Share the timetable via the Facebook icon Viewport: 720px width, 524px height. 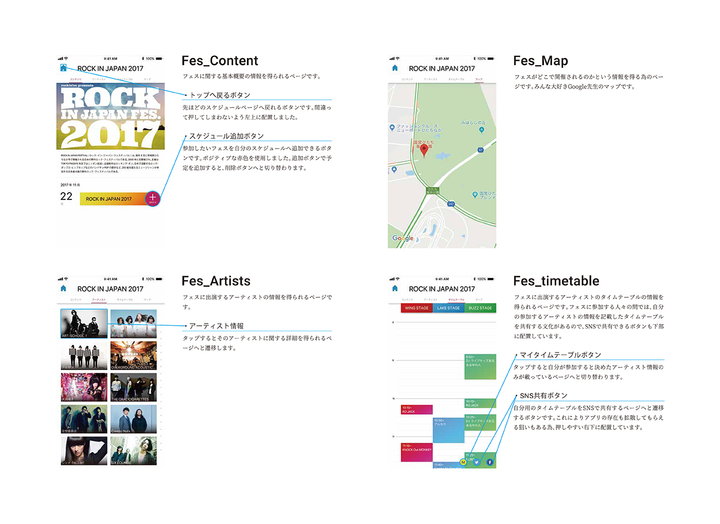tap(489, 462)
